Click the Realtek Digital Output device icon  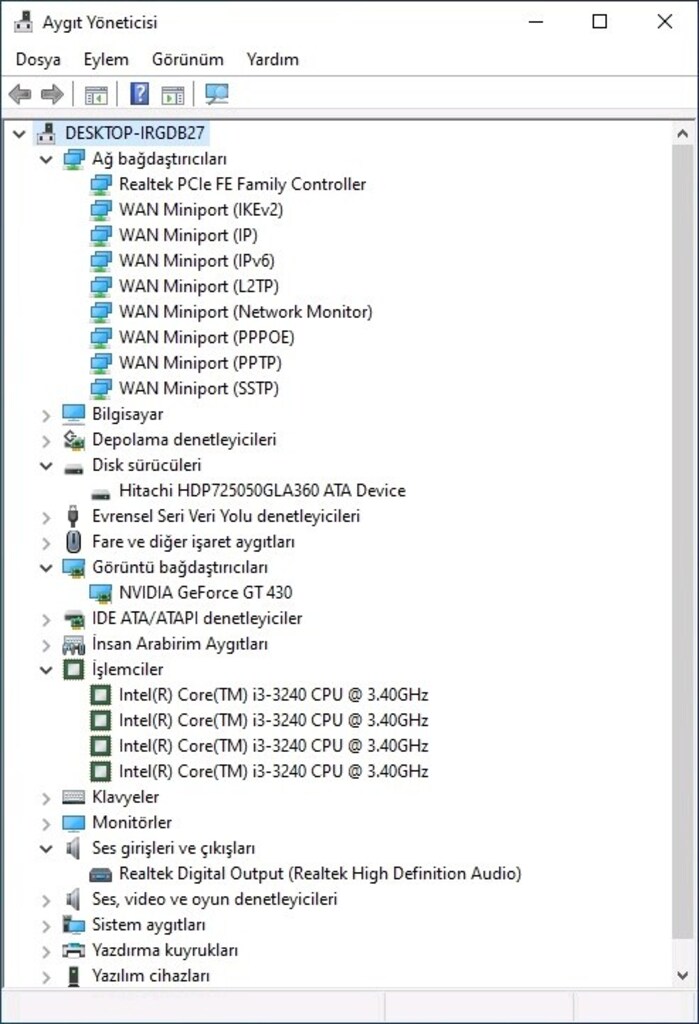click(101, 874)
